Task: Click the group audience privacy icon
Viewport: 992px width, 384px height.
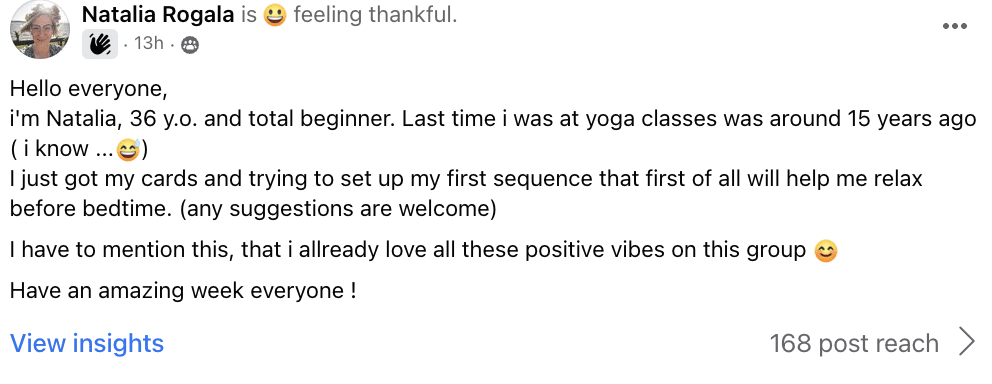Action: pyautogui.click(x=190, y=45)
